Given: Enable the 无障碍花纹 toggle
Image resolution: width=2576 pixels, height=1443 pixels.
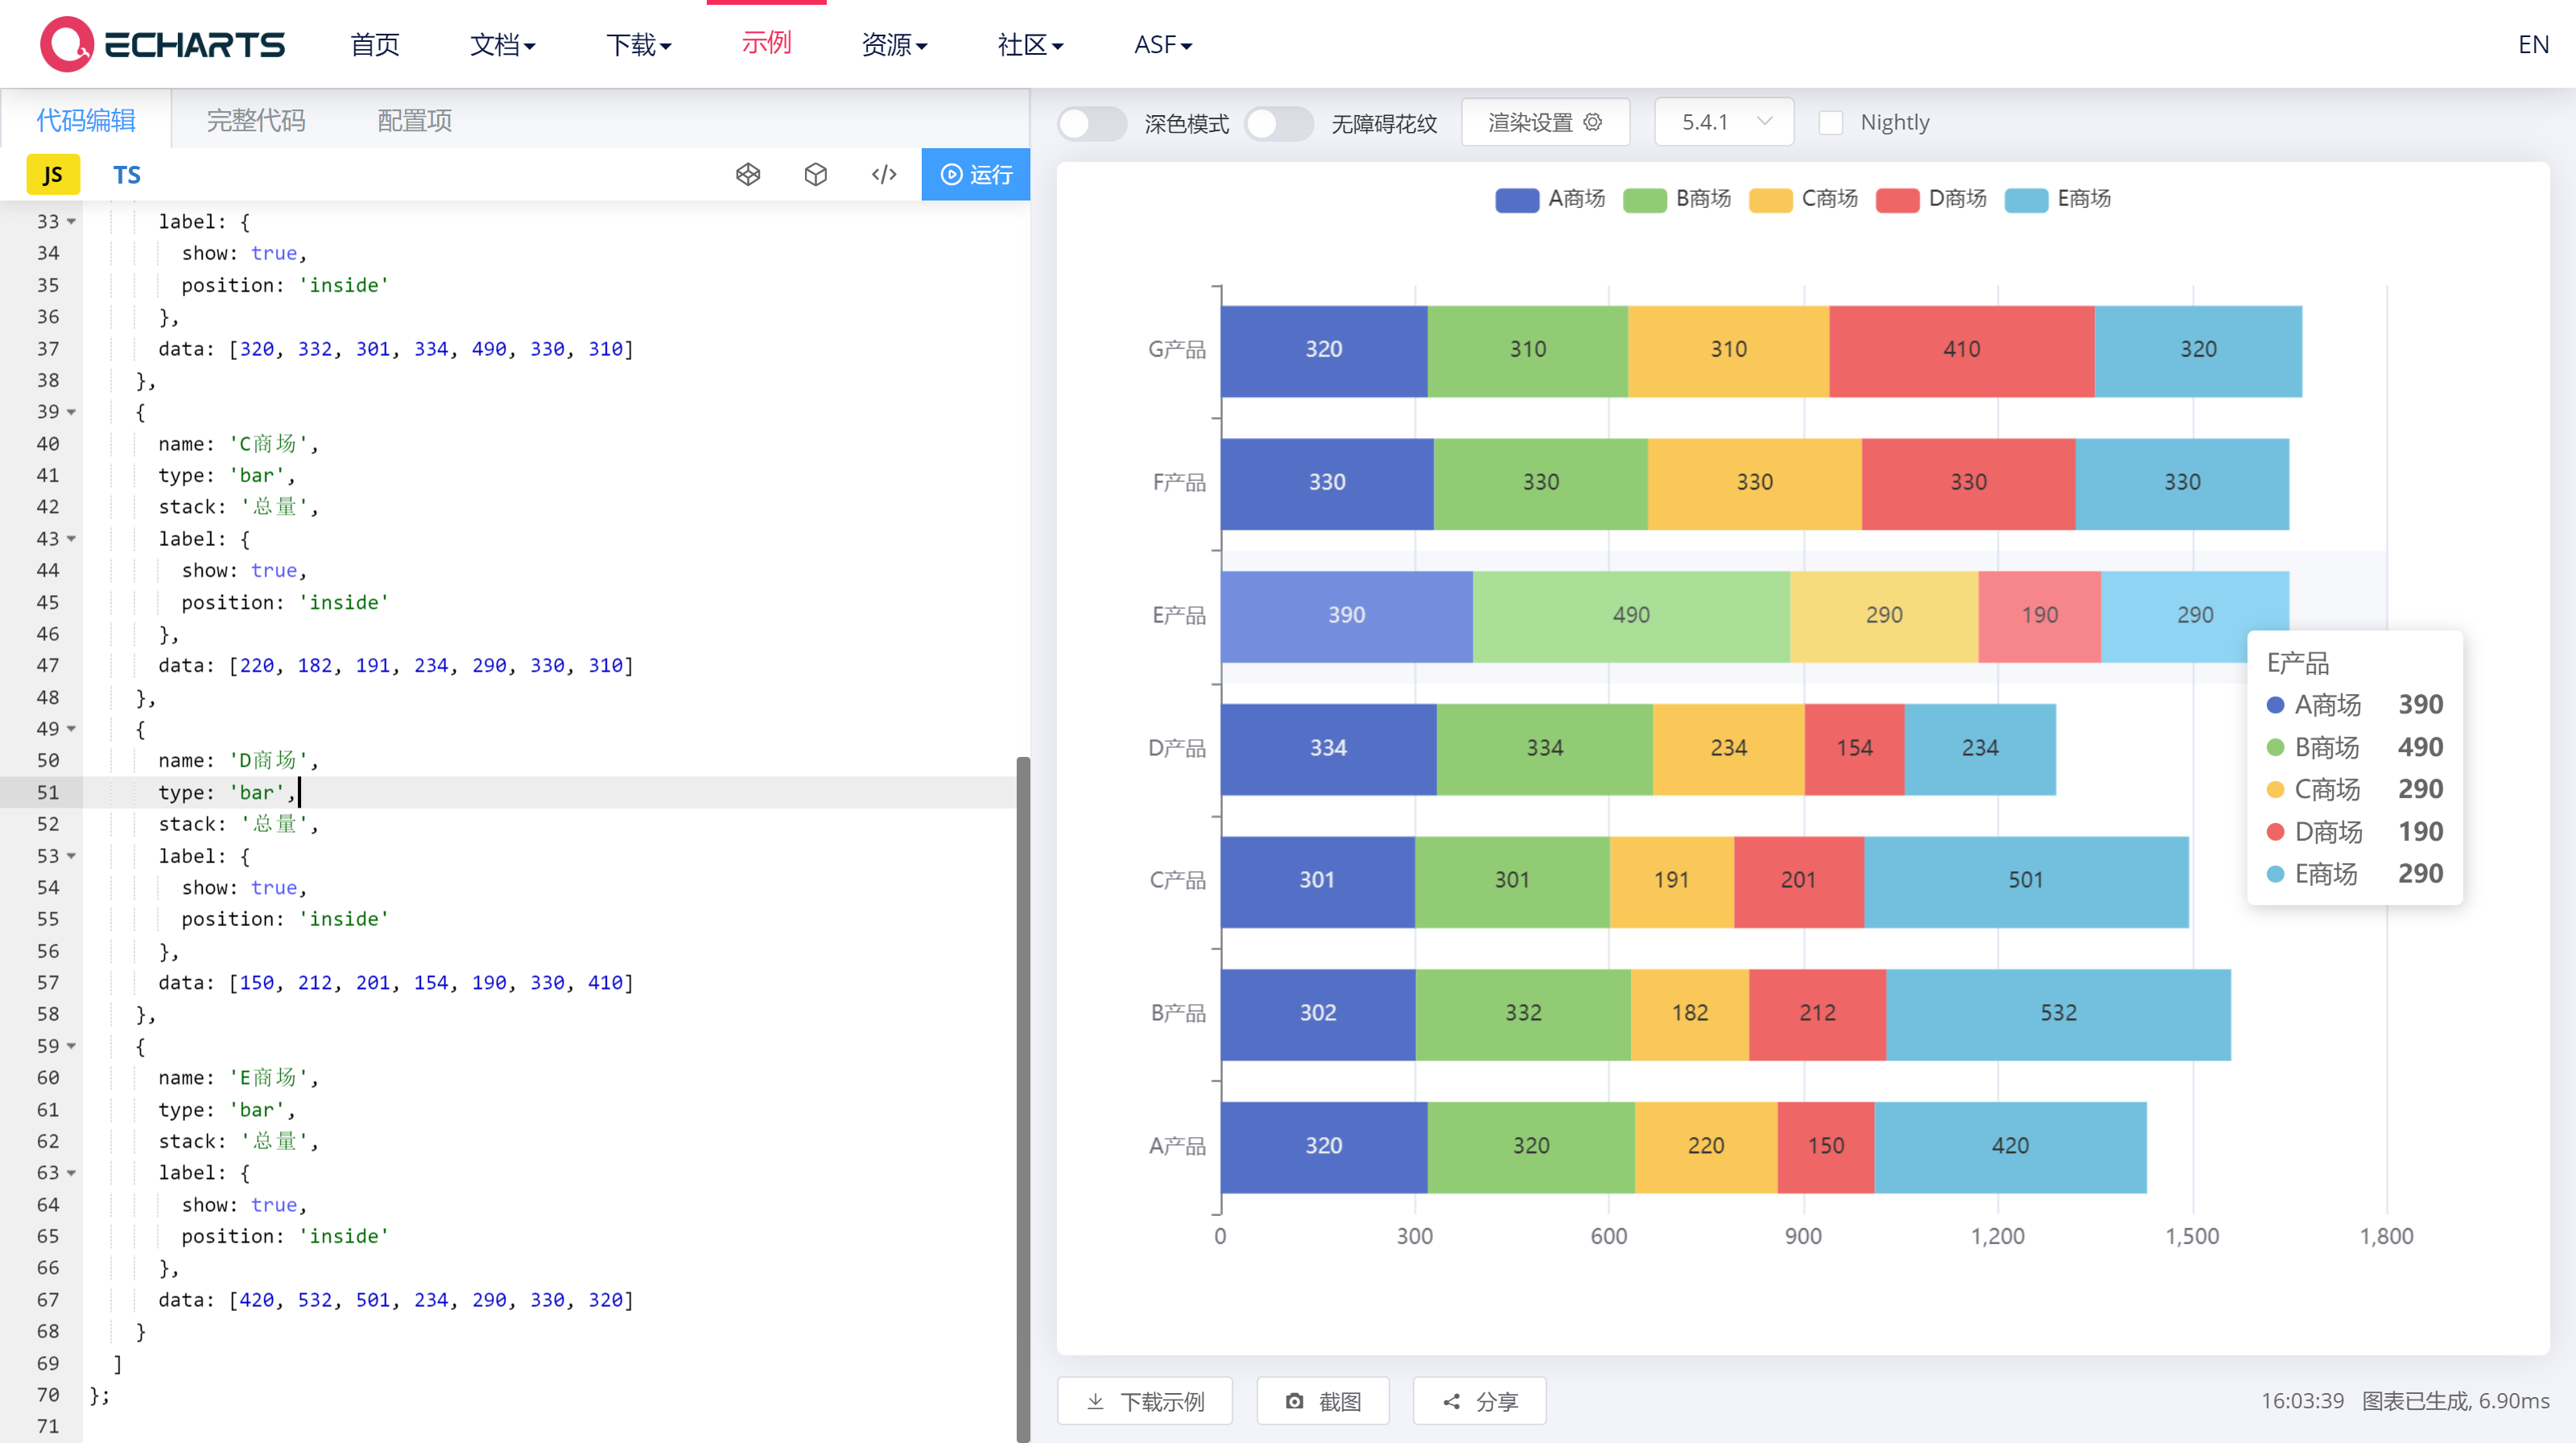Looking at the screenshot, I should (x=1279, y=123).
